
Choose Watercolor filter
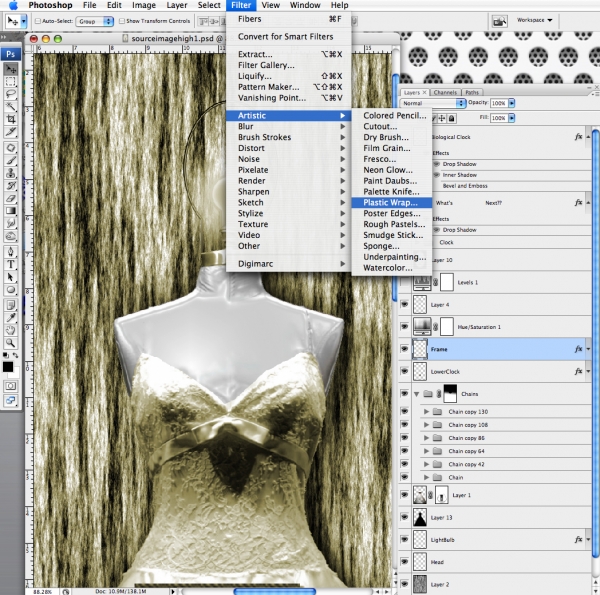coord(391,268)
